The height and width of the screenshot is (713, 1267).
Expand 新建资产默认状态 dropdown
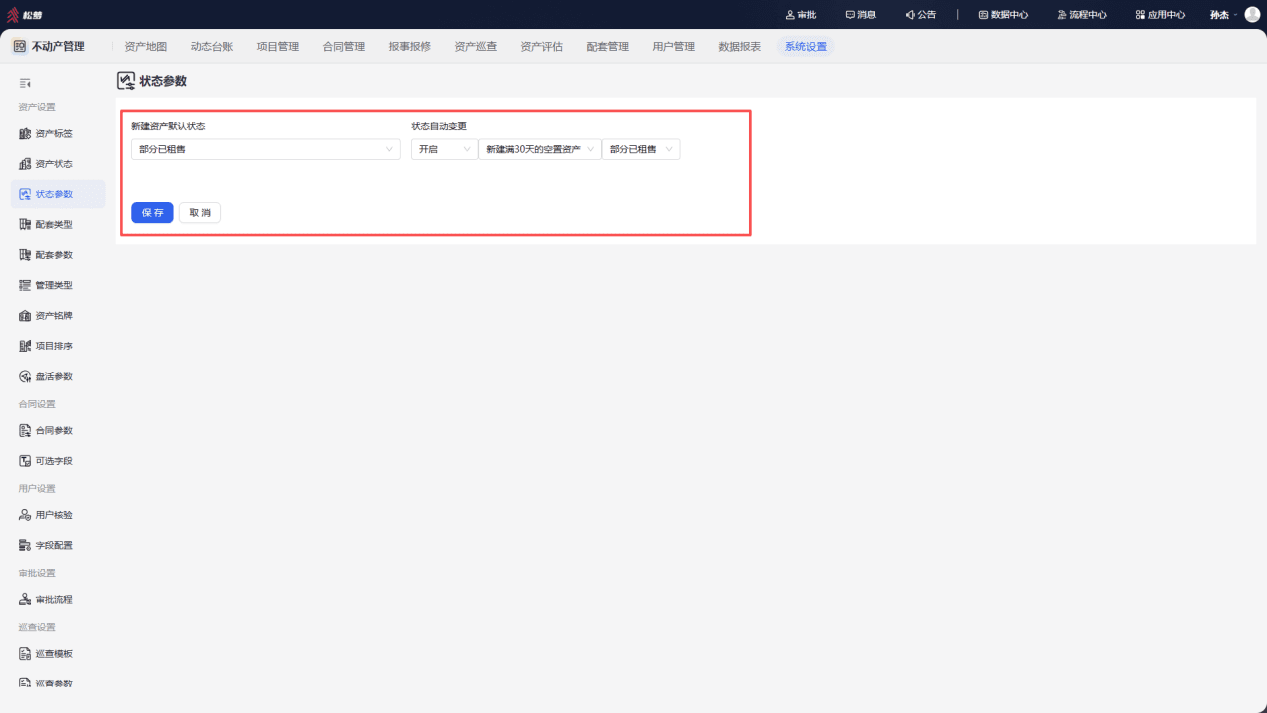[x=266, y=149]
